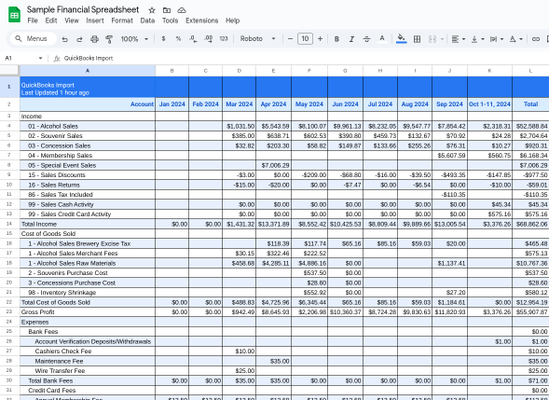The height and width of the screenshot is (400, 549).
Task: Select Cost of Goods Sold row label
Action: (88, 234)
